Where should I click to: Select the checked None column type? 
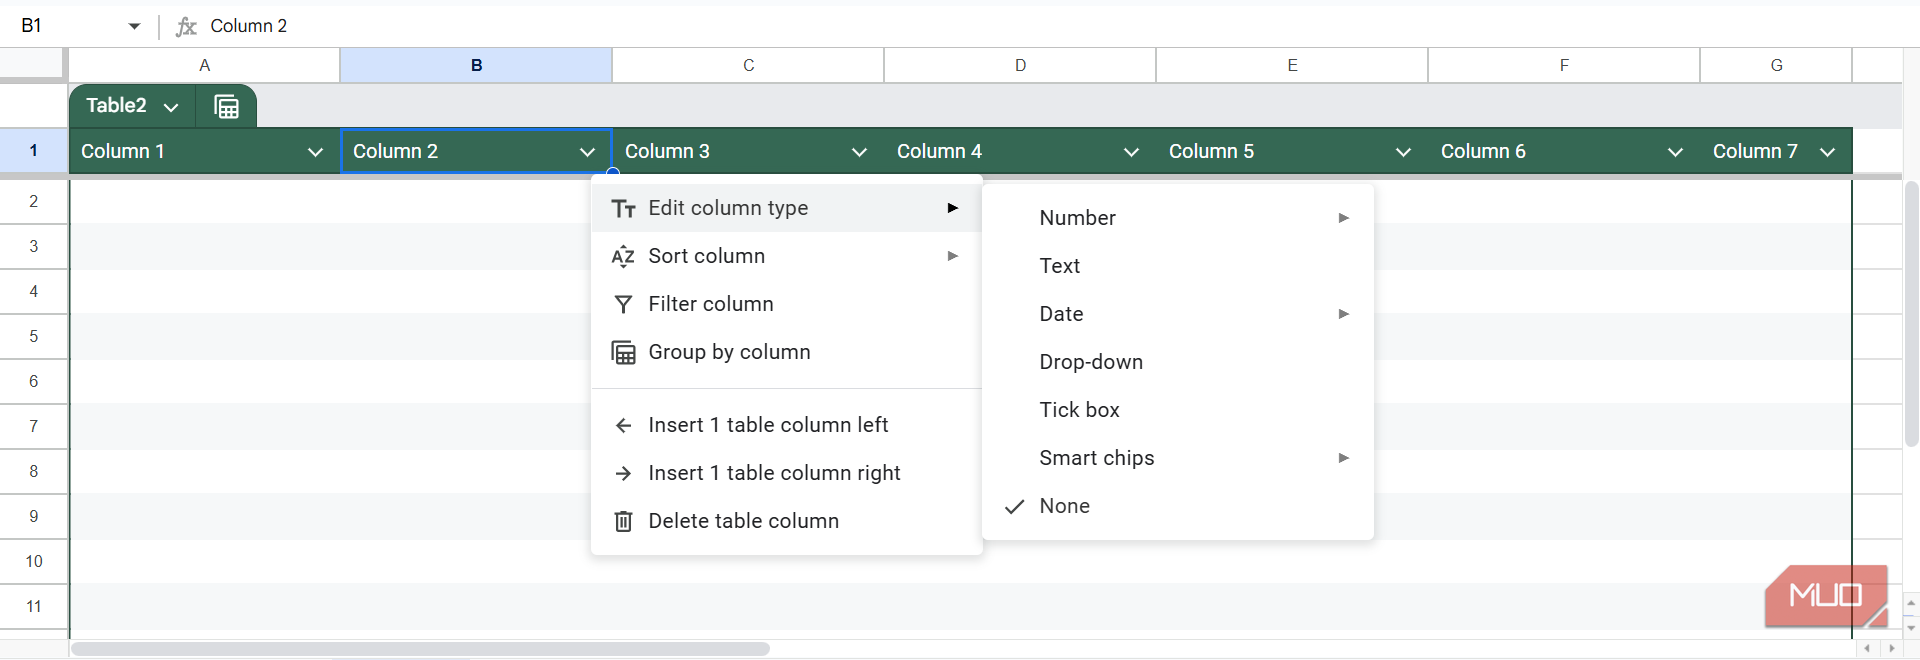1064,506
